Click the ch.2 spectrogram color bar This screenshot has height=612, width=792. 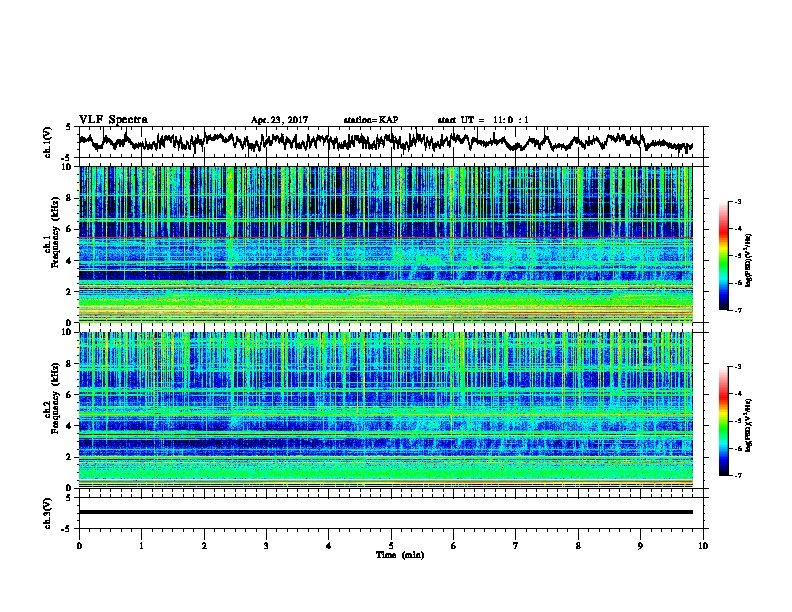724,421
